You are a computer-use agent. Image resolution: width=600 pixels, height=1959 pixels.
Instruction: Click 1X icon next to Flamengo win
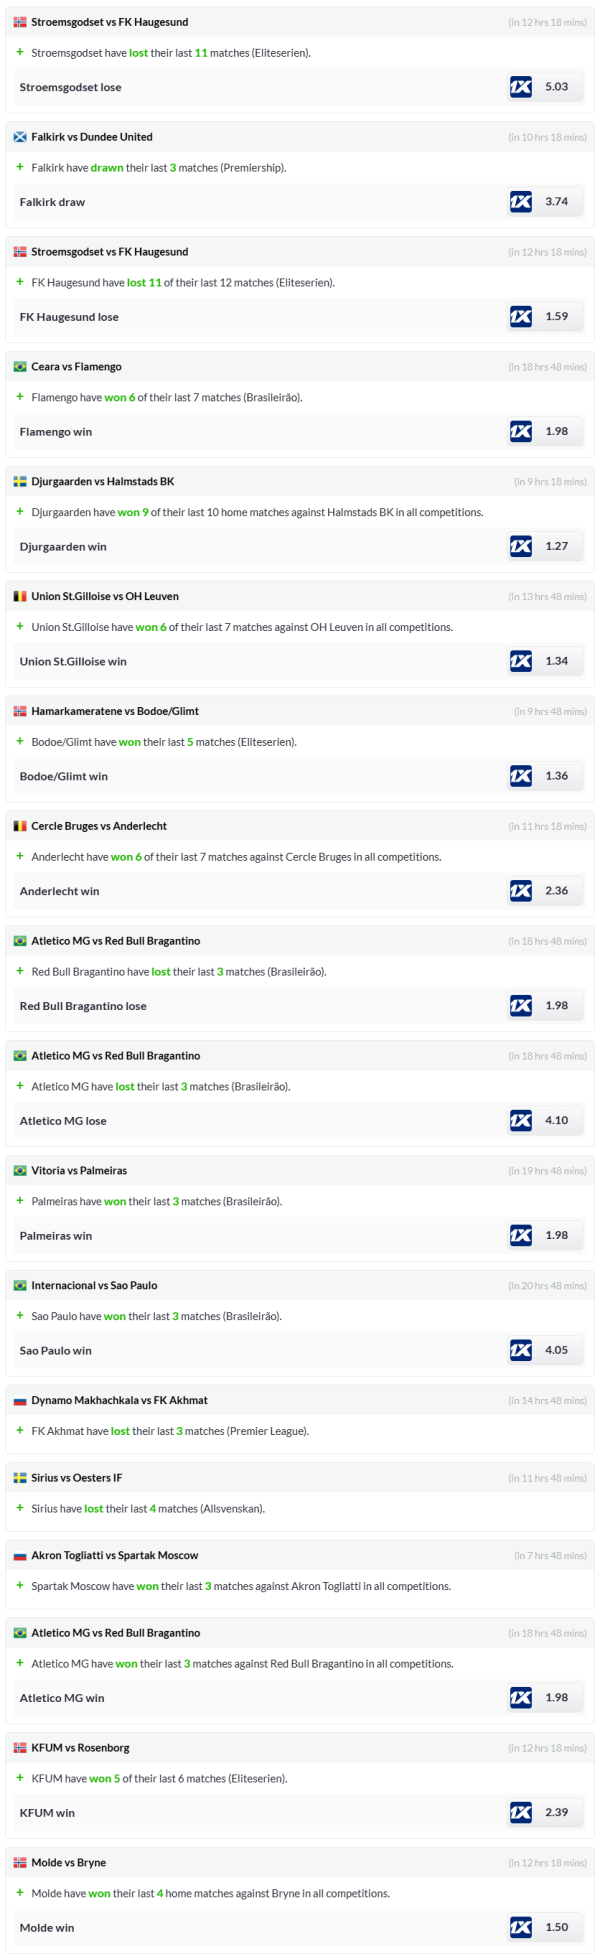tap(521, 432)
